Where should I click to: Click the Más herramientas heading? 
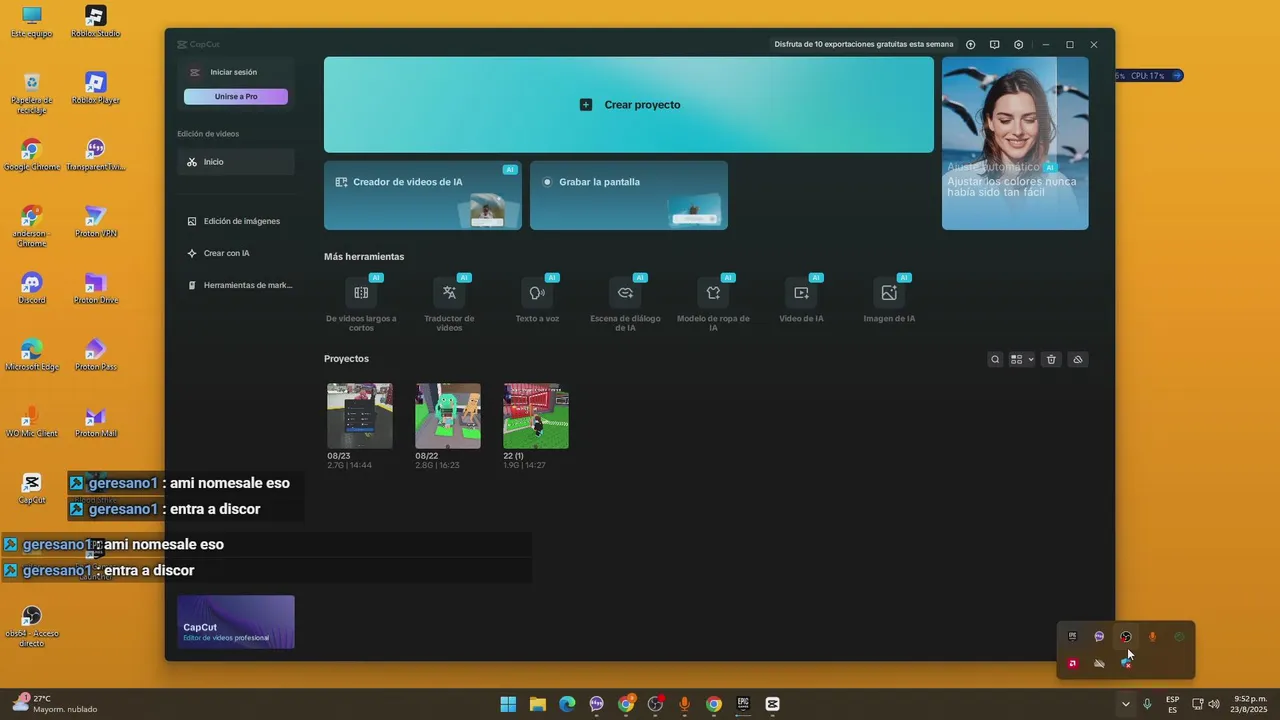(364, 257)
